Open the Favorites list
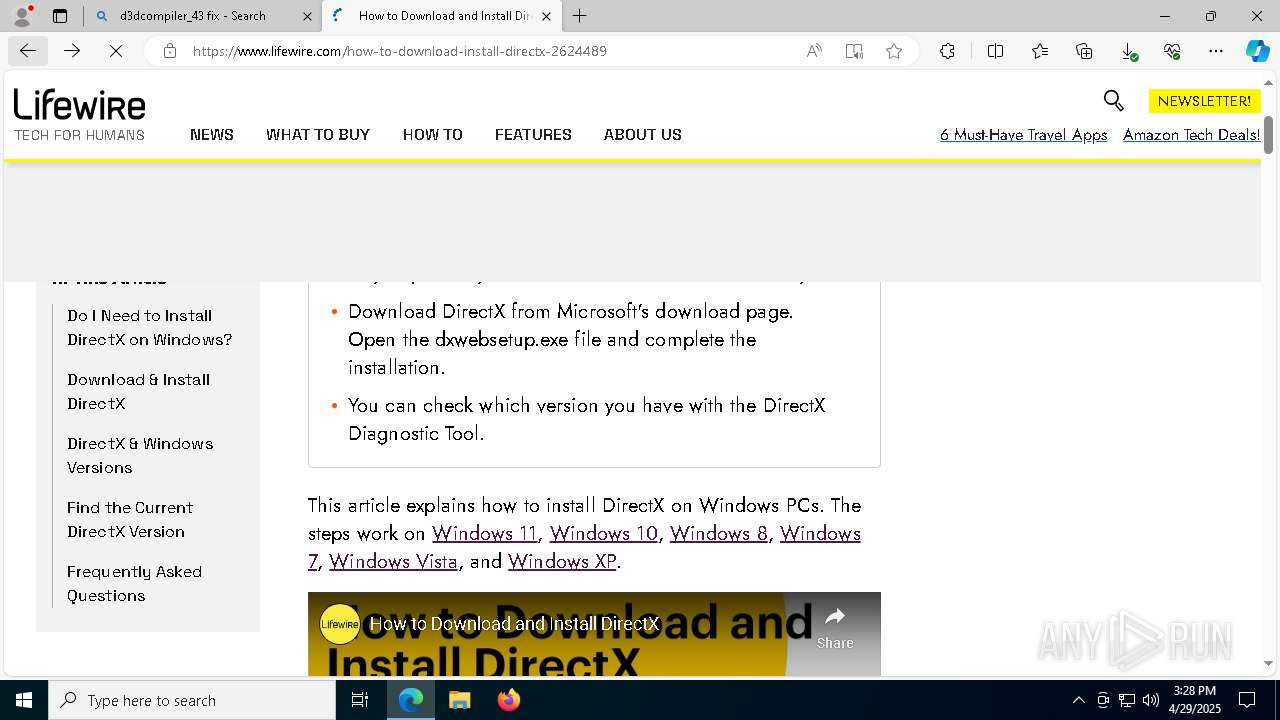 (x=1040, y=51)
